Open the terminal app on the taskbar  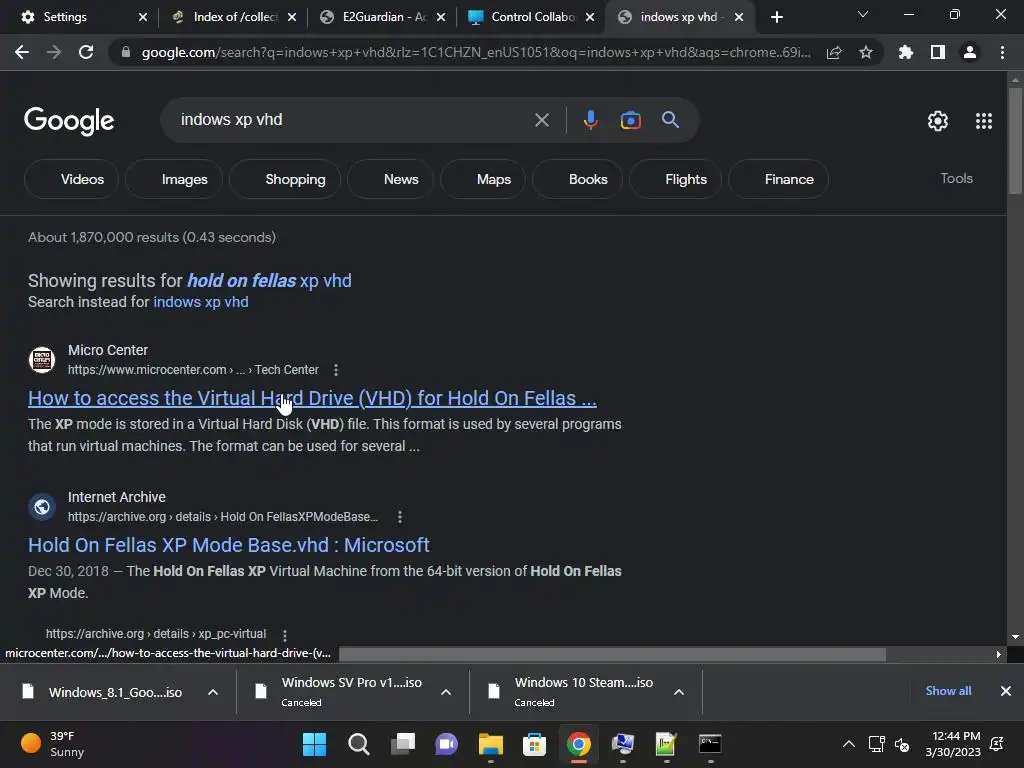[x=710, y=744]
